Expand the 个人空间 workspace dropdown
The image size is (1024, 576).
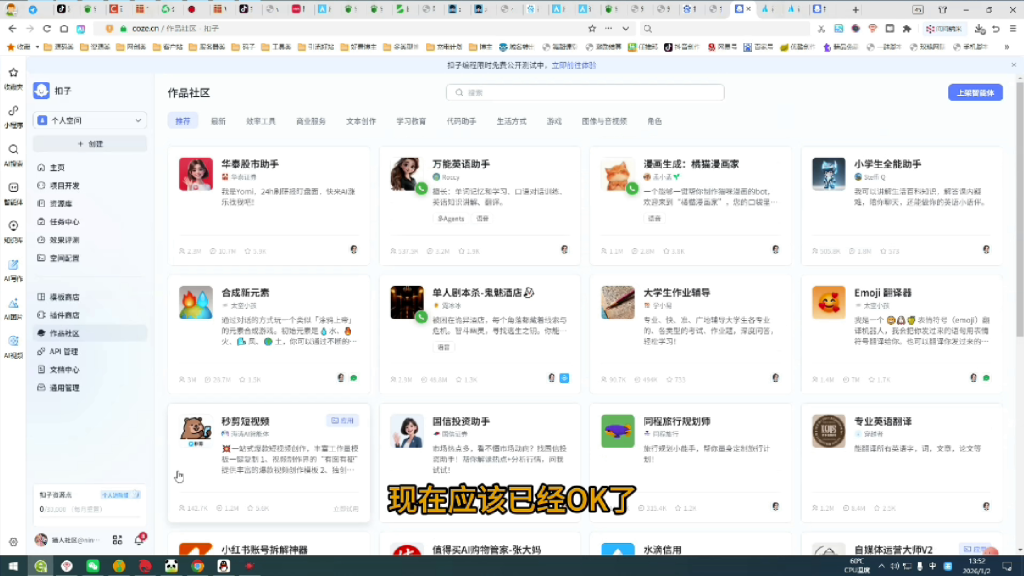(x=88, y=120)
